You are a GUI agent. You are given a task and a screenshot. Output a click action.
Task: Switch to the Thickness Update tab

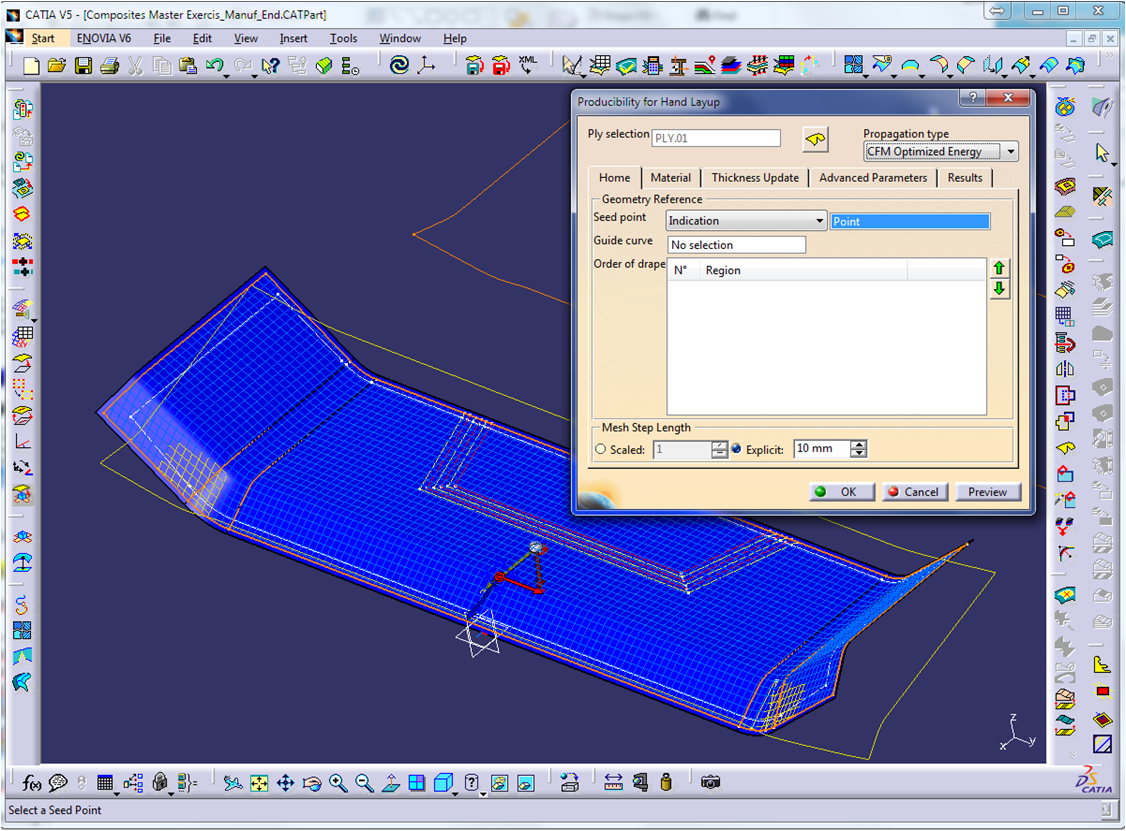pos(755,178)
